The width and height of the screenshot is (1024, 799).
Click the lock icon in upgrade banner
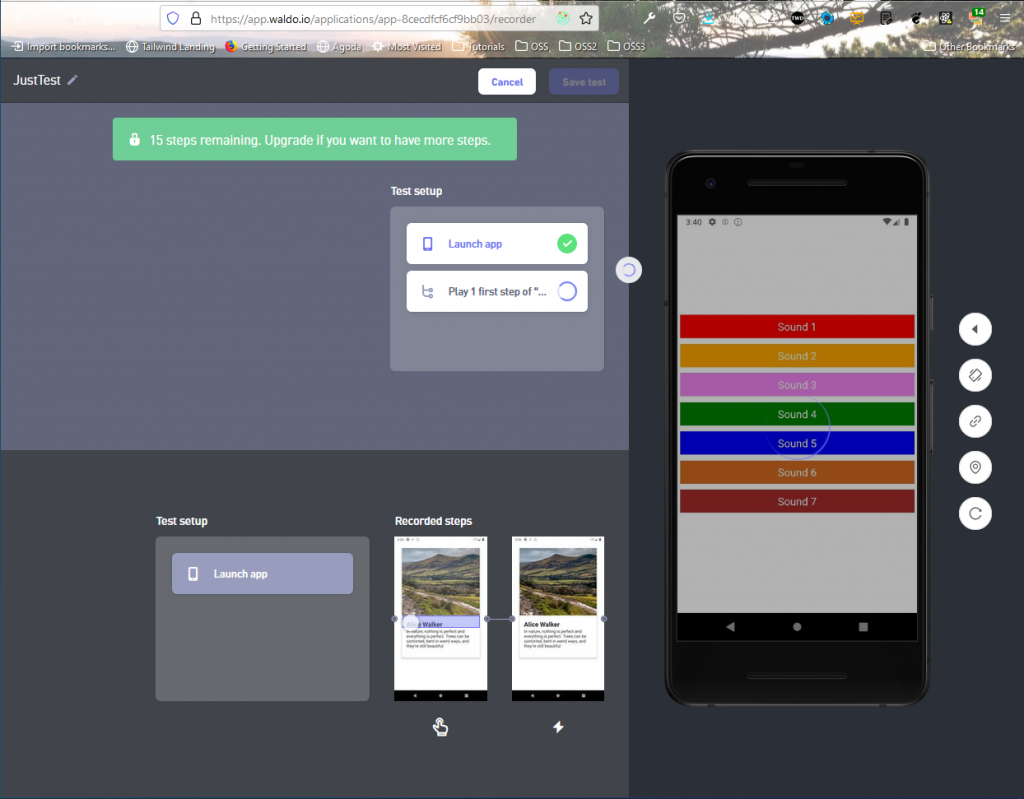[x=135, y=139]
